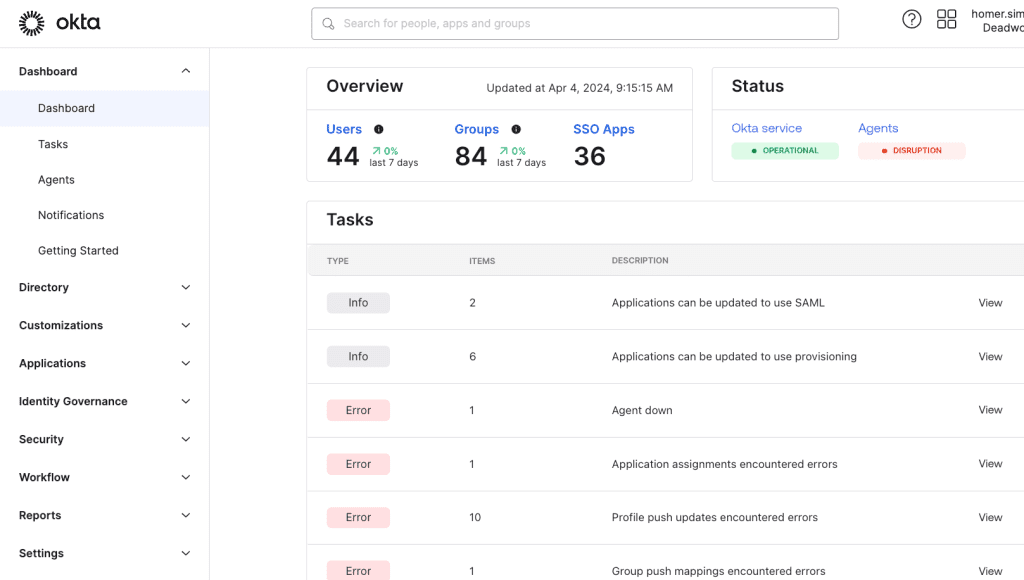Expand the Settings section
This screenshot has width=1024, height=580.
[104, 553]
